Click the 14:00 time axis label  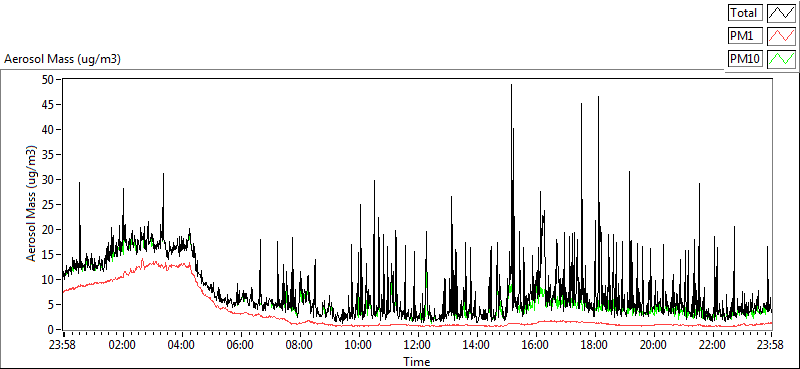[477, 344]
